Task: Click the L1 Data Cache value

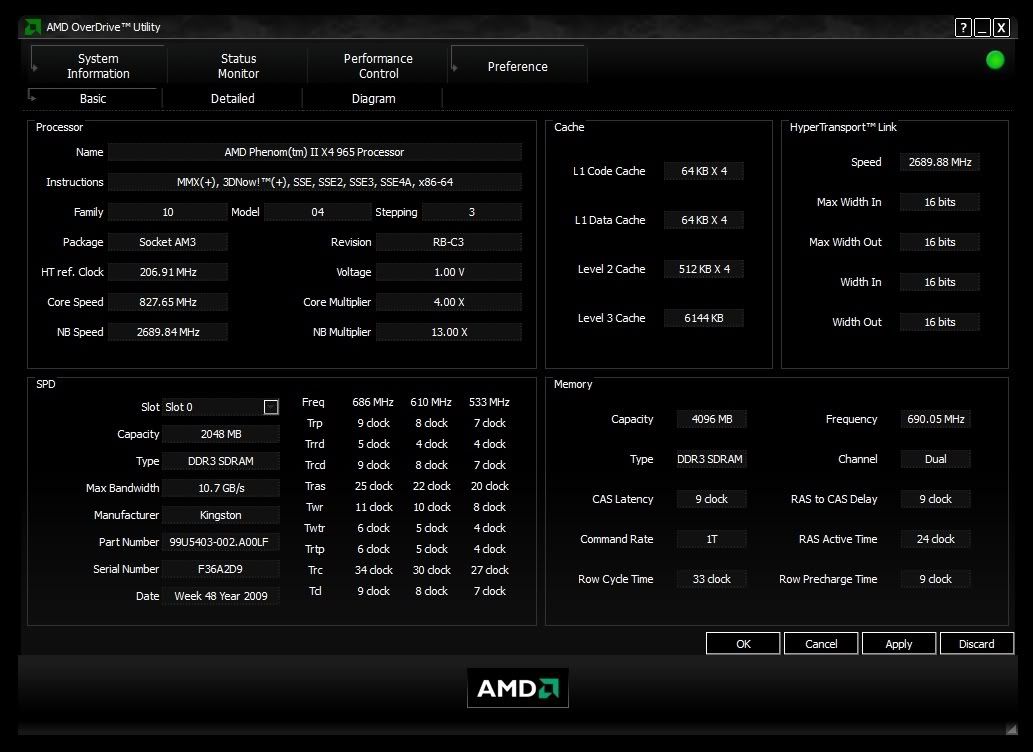Action: tap(704, 220)
